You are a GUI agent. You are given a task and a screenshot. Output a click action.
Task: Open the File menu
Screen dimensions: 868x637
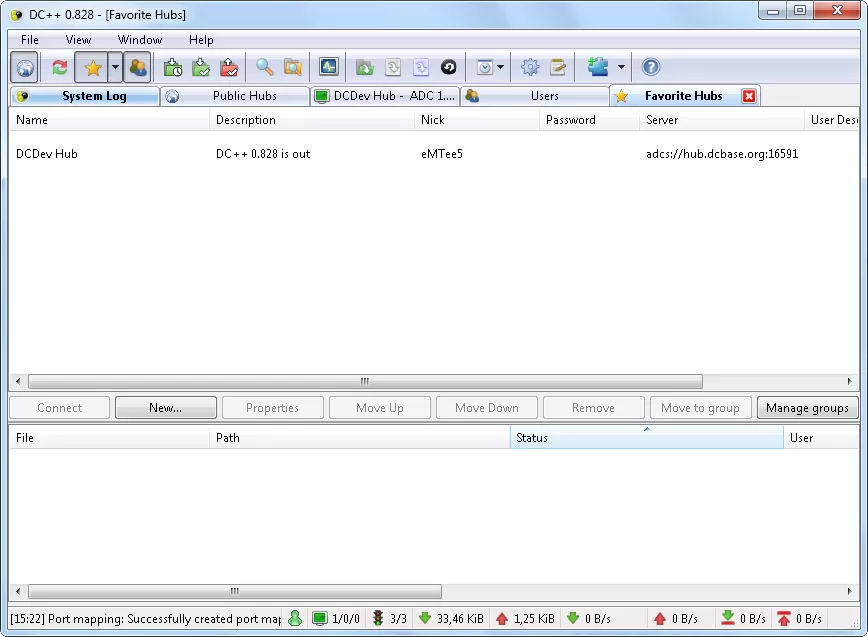tap(29, 40)
